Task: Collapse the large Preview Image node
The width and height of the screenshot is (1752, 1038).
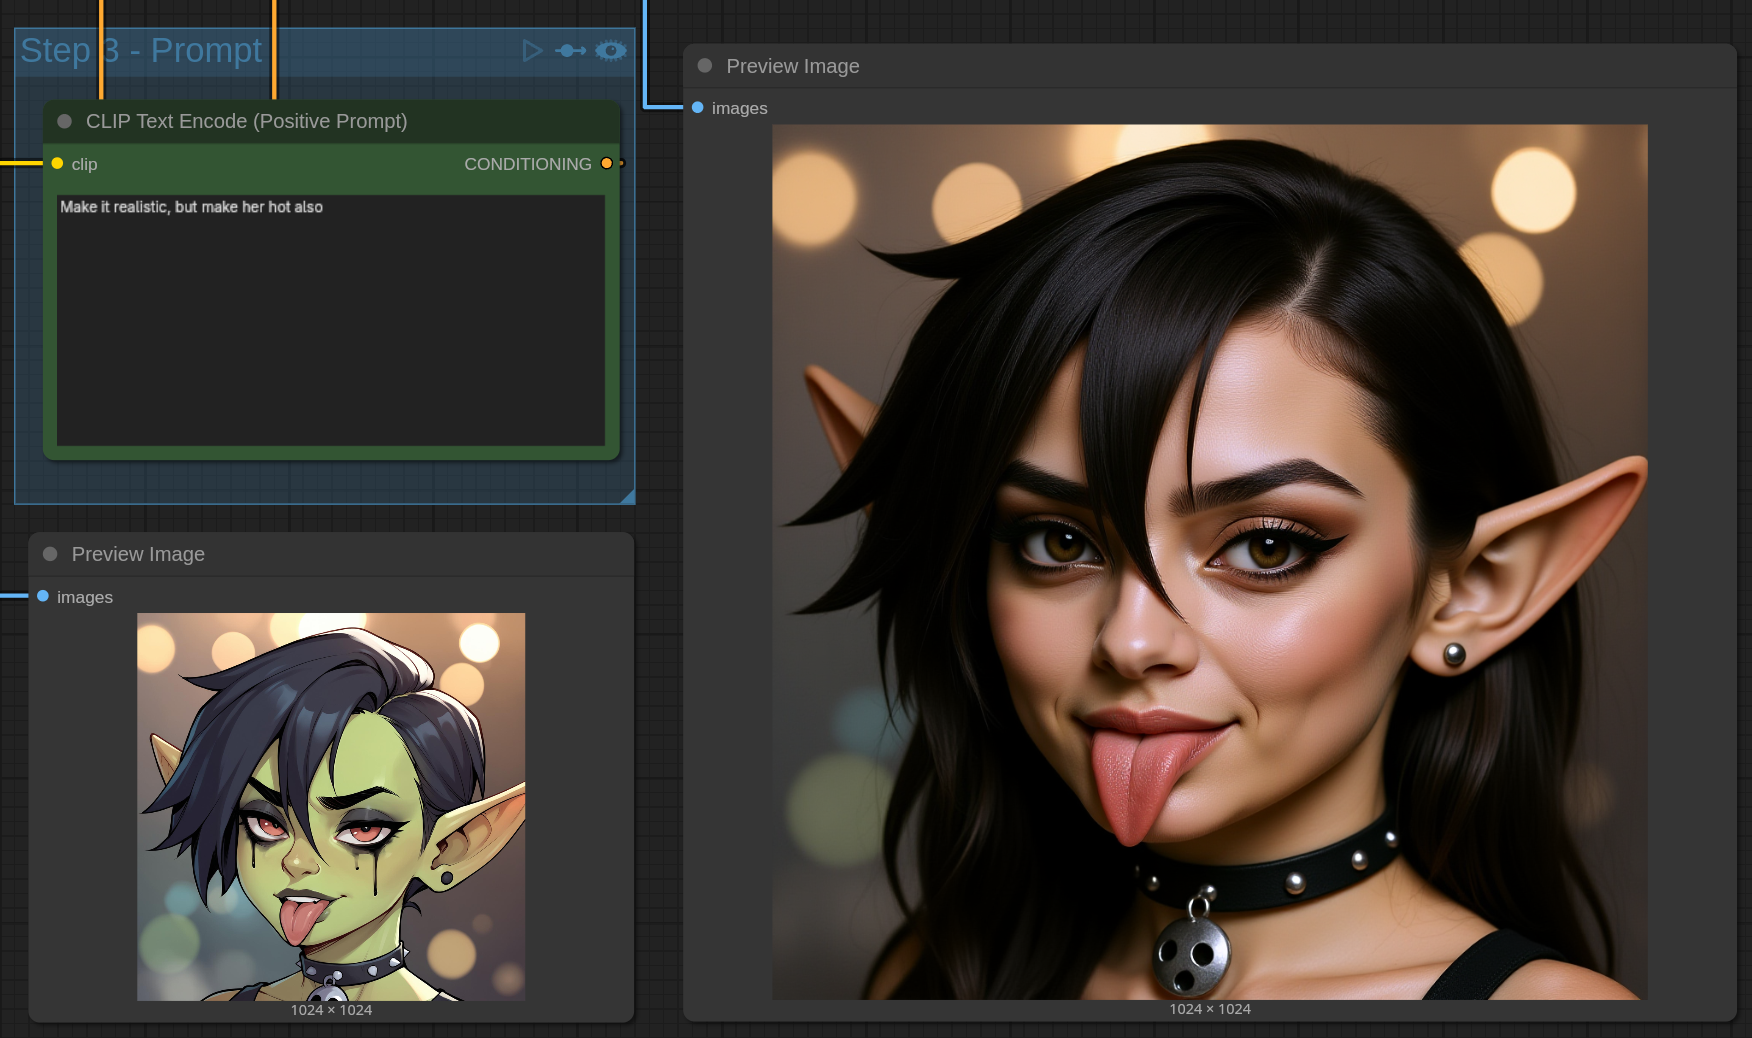Action: pyautogui.click(x=705, y=66)
